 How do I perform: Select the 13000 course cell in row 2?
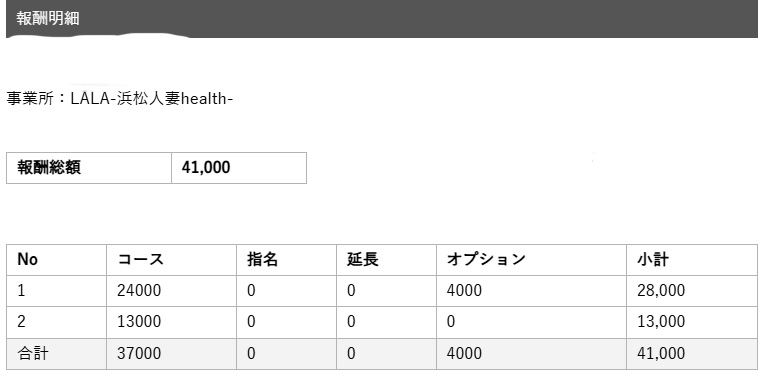pyautogui.click(x=171, y=322)
